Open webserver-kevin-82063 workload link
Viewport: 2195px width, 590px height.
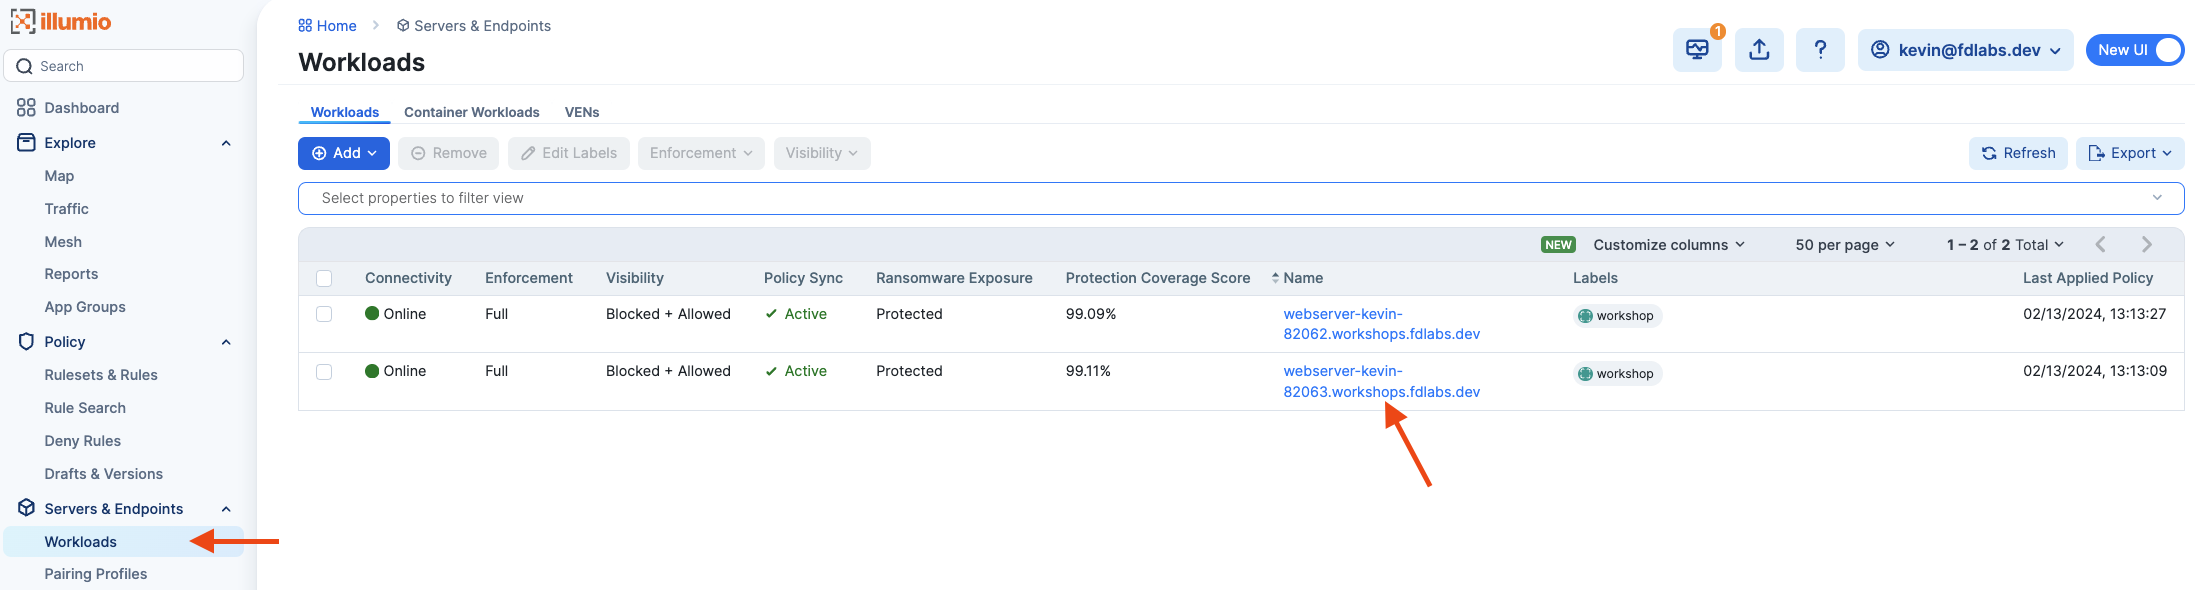tap(1381, 381)
